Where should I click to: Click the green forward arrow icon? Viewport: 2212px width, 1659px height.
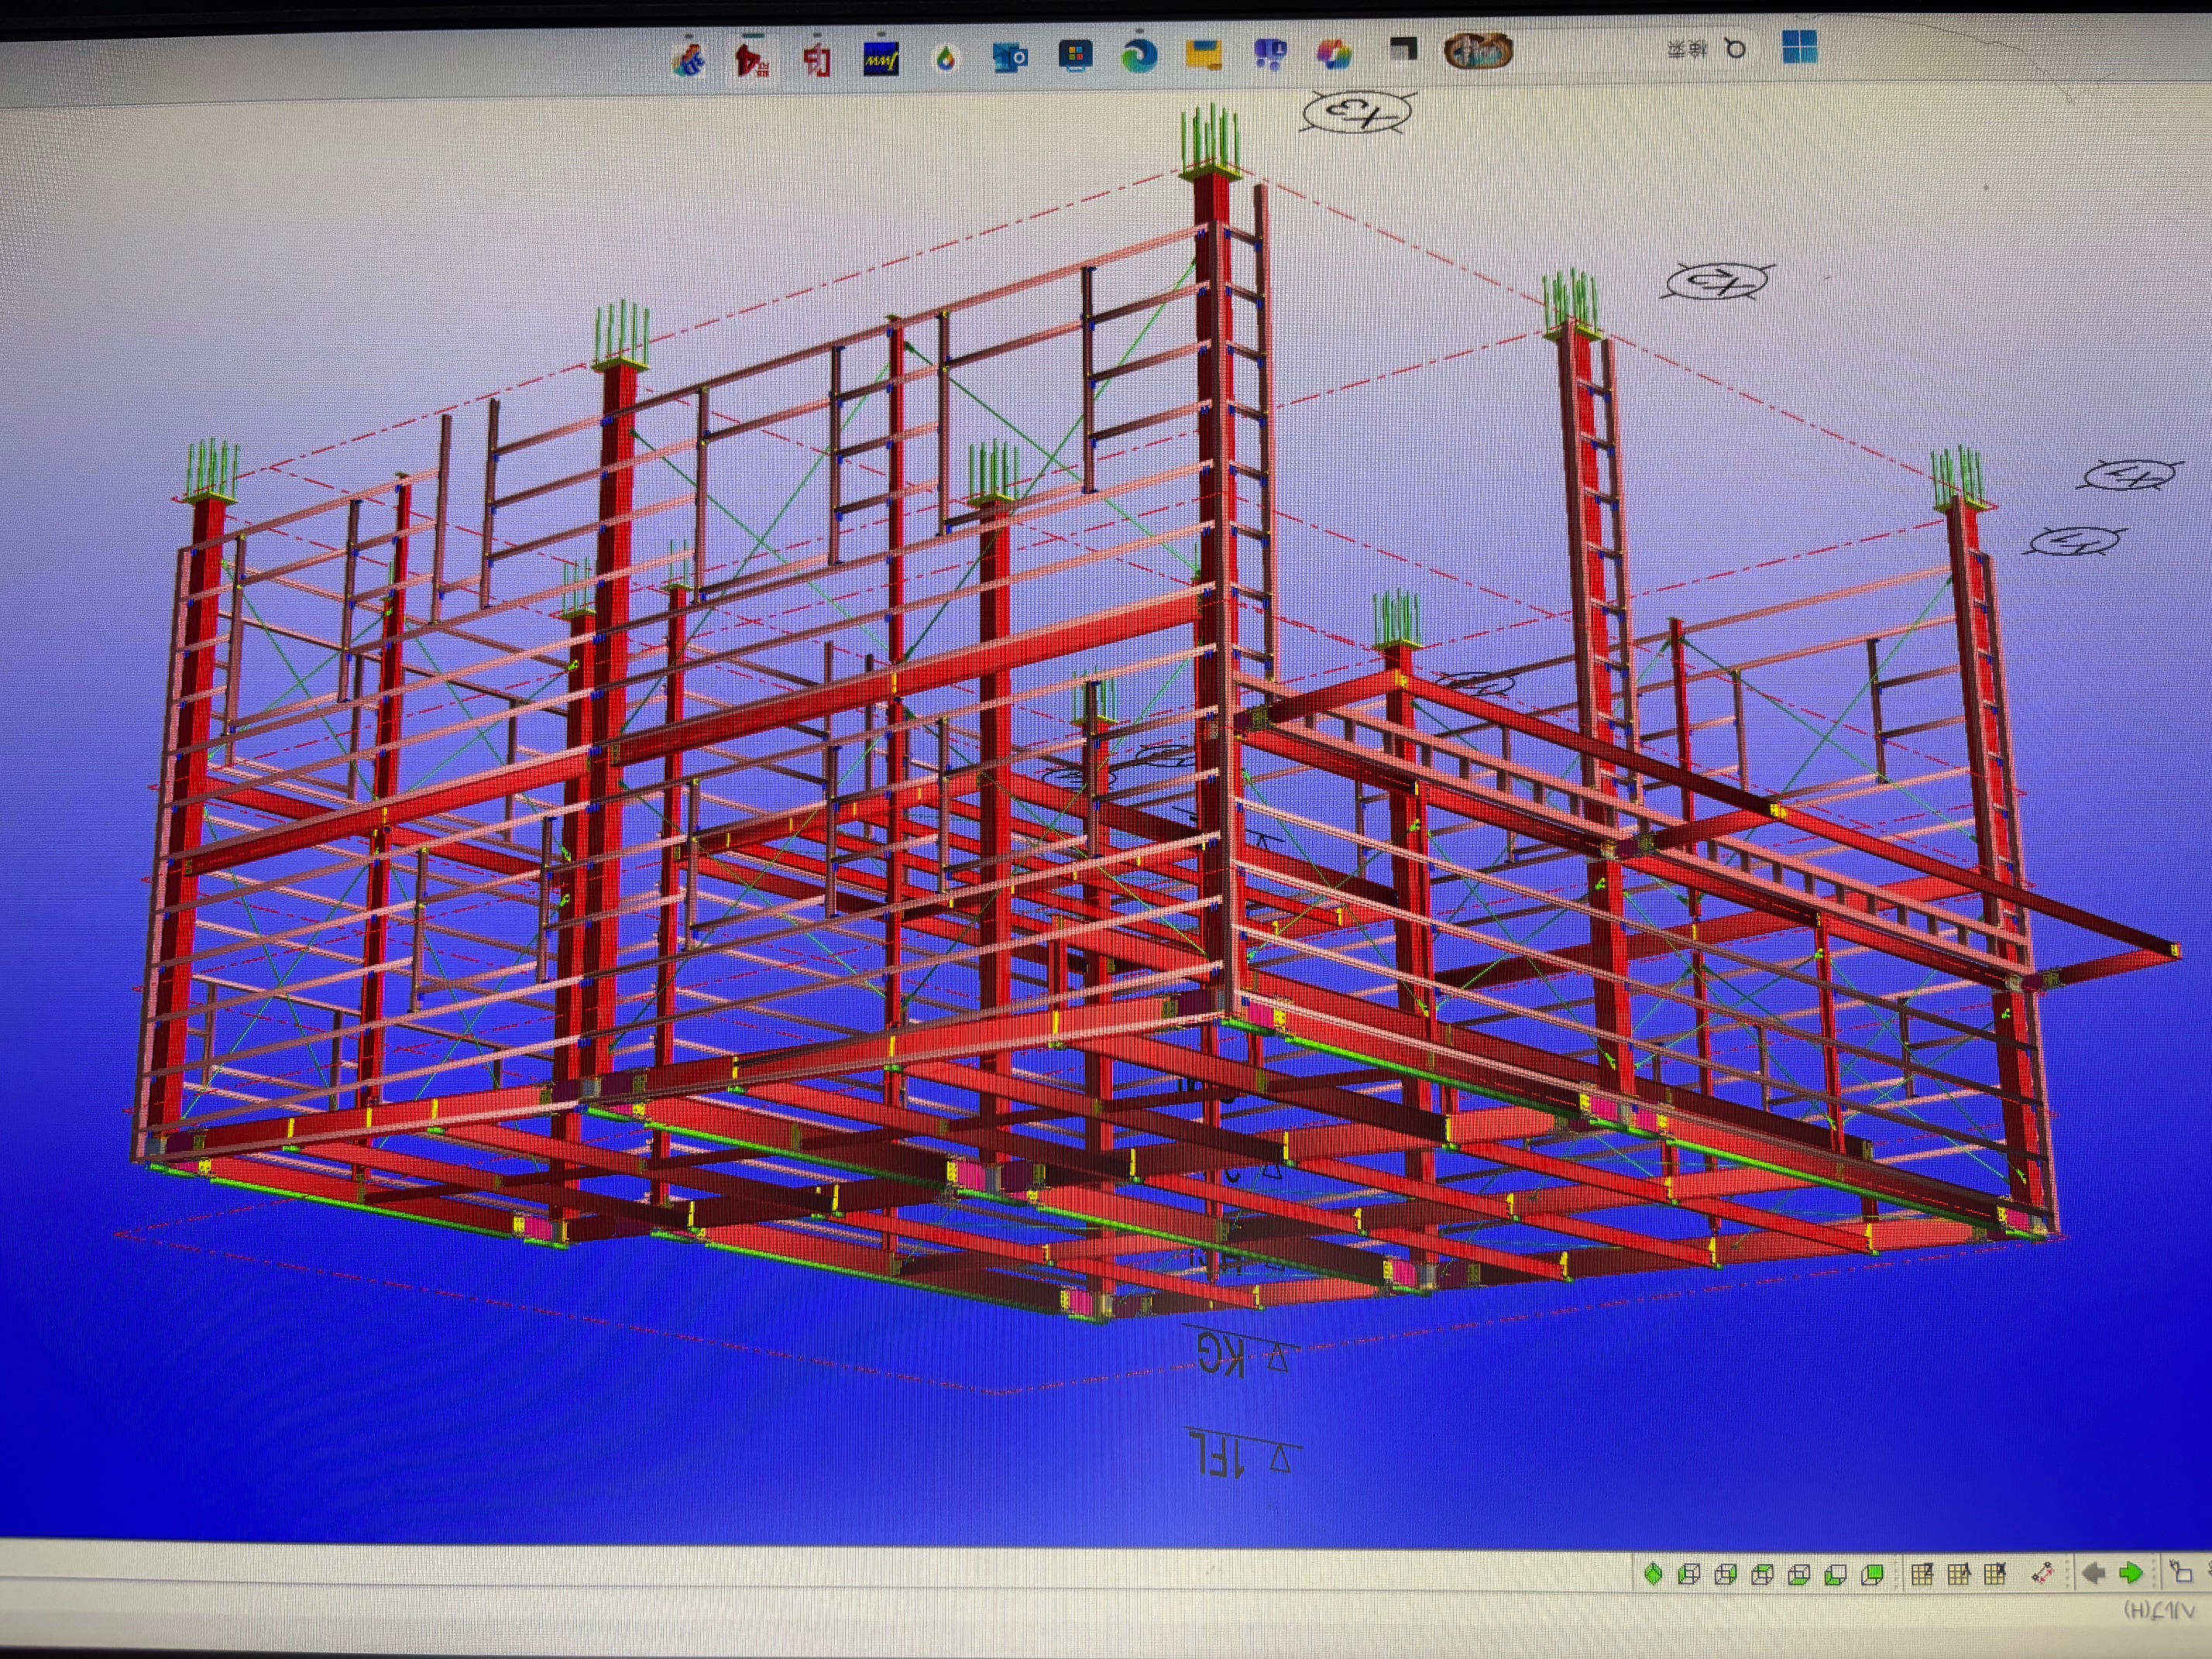2131,1573
